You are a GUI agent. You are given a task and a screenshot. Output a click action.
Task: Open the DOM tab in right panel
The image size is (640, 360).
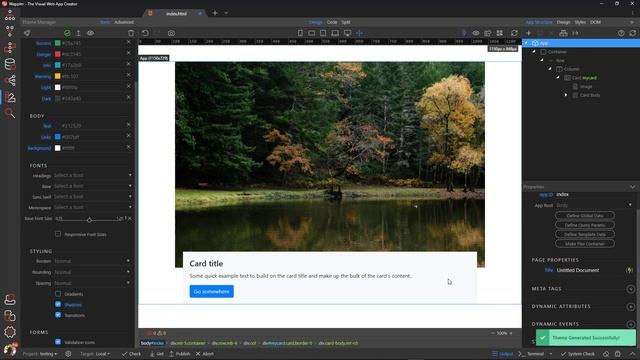[x=595, y=22]
